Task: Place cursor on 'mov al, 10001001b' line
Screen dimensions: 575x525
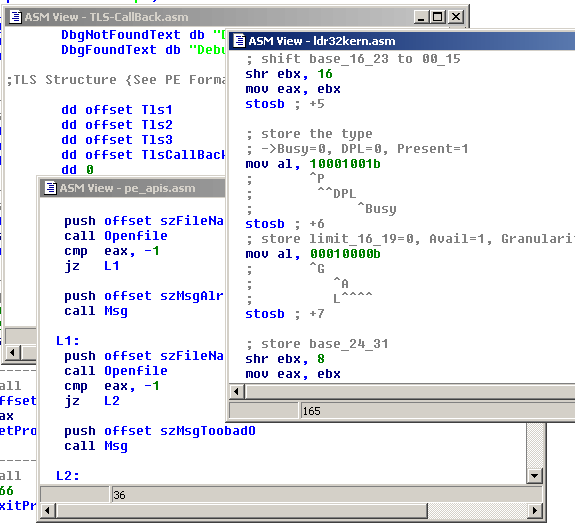Action: click(313, 164)
